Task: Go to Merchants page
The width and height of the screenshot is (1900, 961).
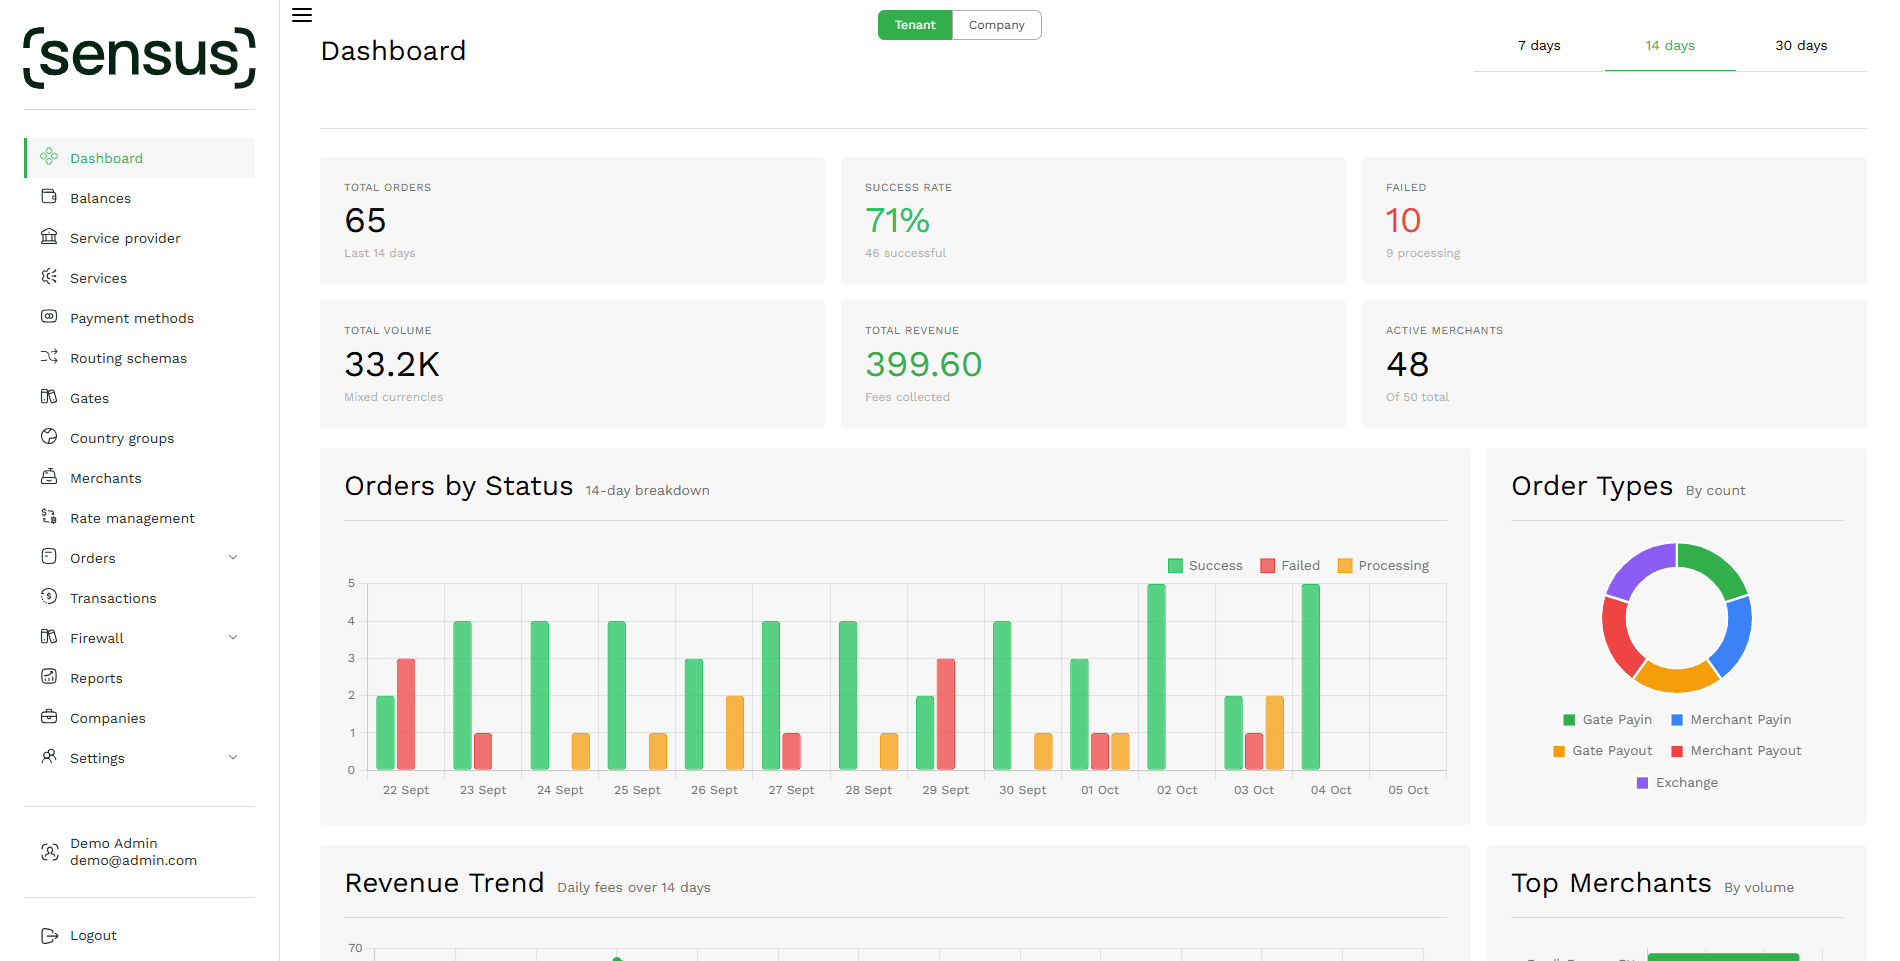Action: (140, 478)
